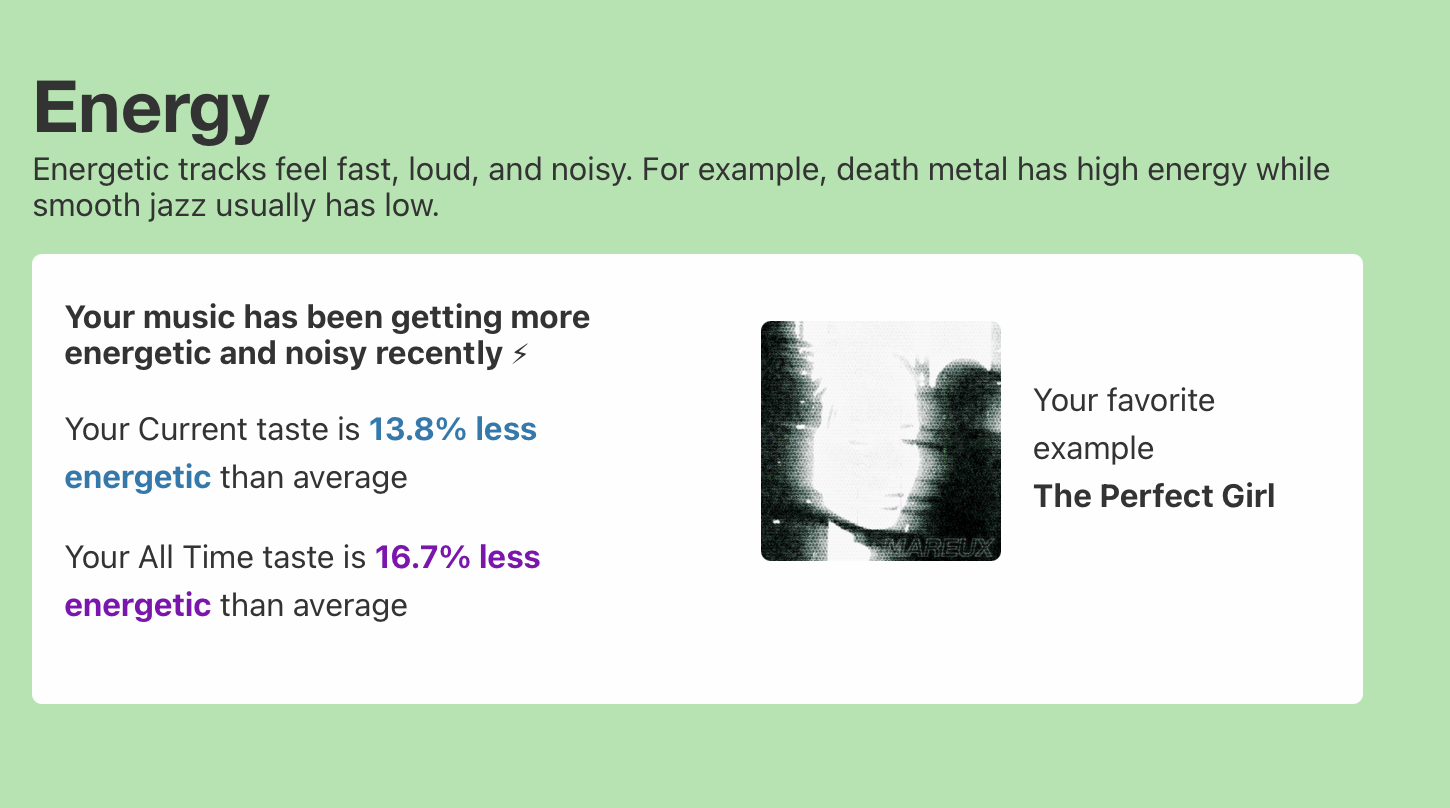Click the 'Your favorite example' label
The height and width of the screenshot is (808, 1450).
1124,424
